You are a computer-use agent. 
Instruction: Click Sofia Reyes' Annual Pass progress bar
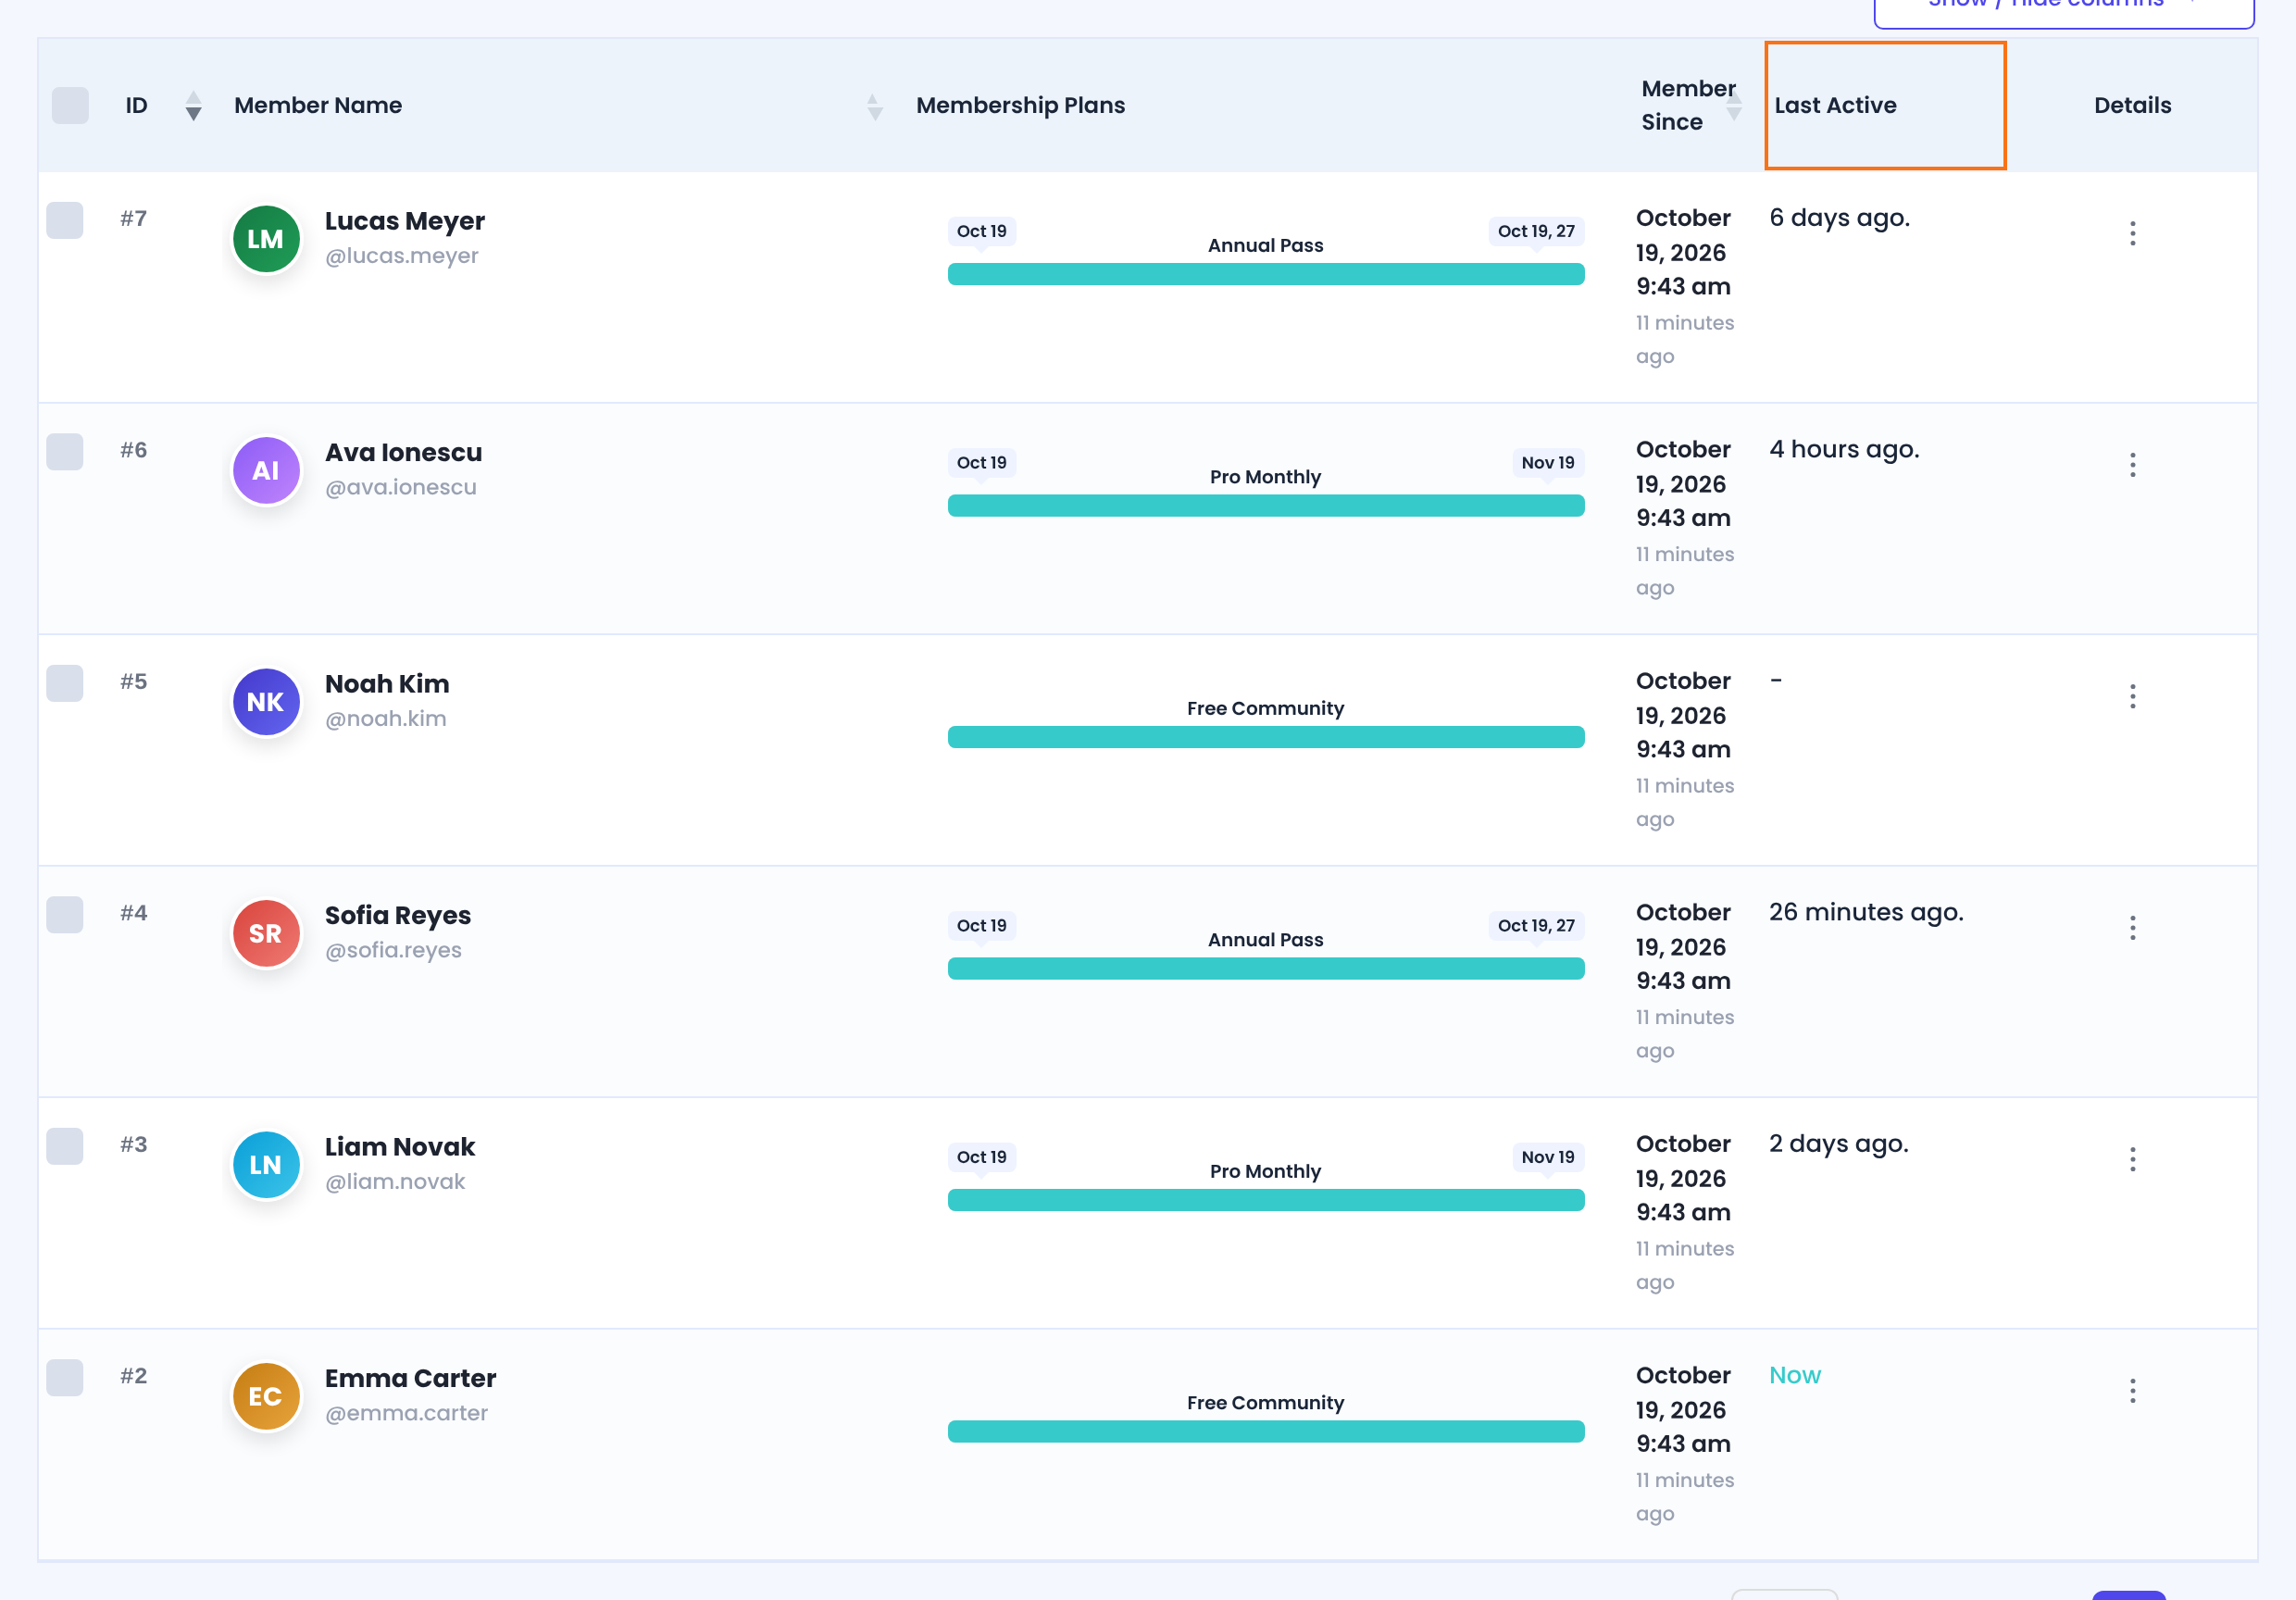1265,968
